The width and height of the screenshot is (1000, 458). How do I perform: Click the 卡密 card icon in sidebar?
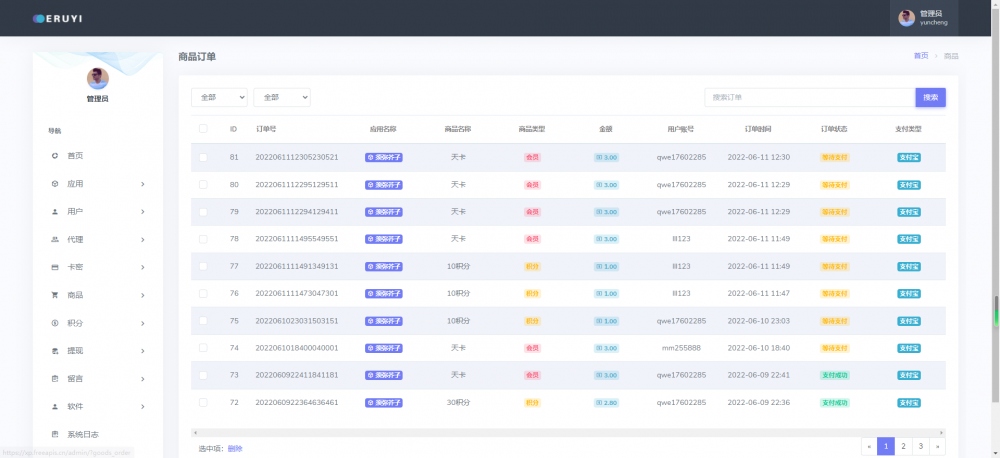click(x=55, y=268)
